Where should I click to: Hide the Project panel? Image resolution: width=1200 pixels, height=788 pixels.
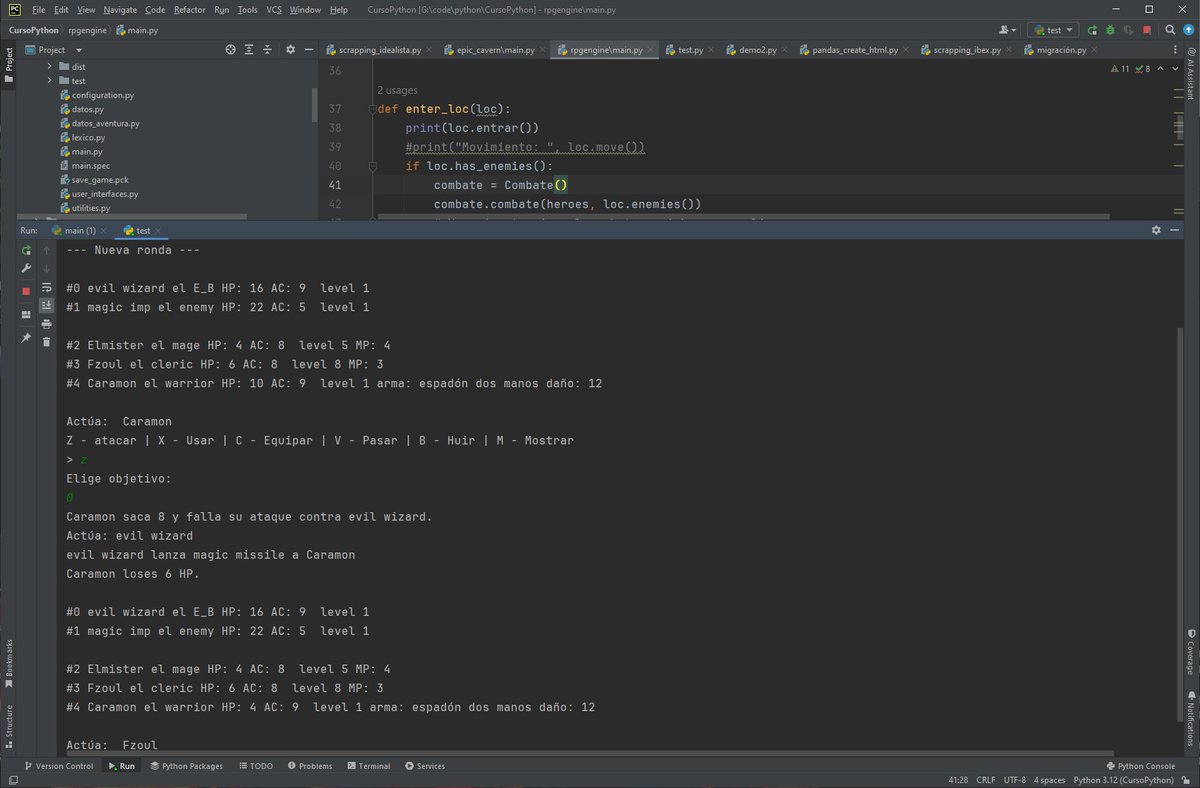point(309,49)
